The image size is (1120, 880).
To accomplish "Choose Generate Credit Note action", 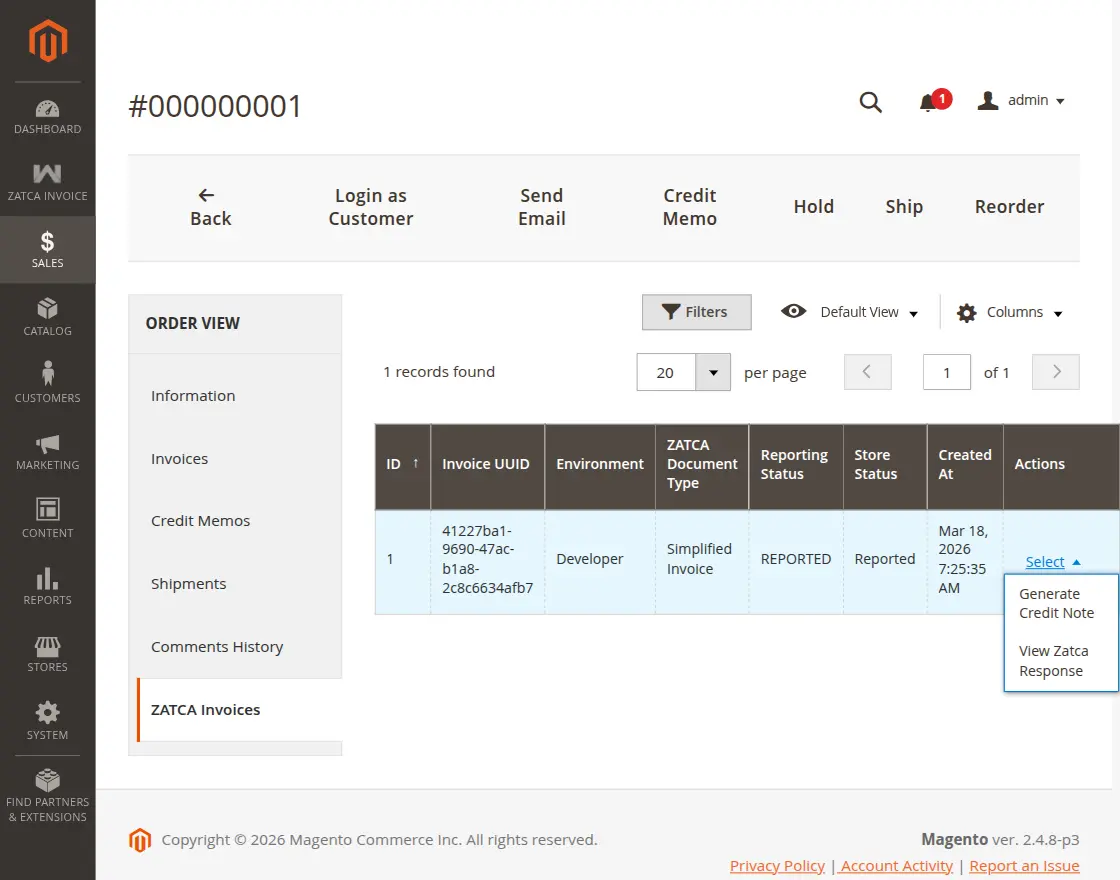I will point(1056,604).
